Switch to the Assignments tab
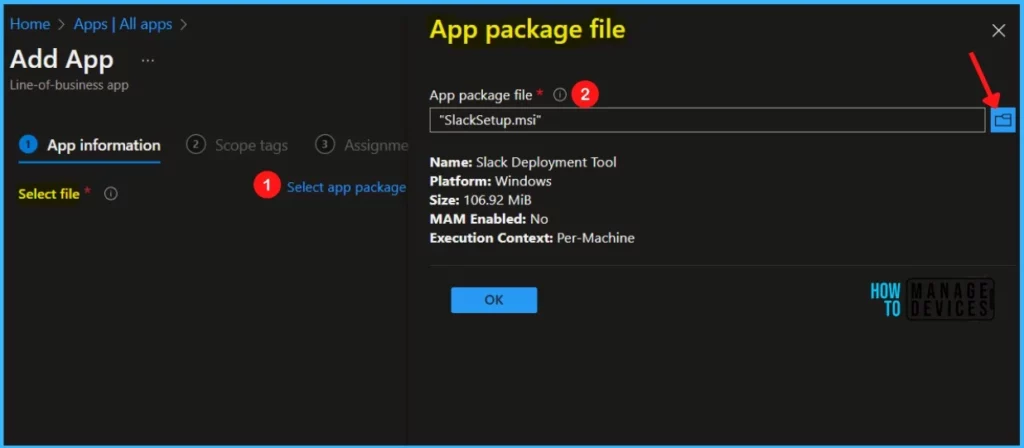Screen dimensions: 1024x448 pos(361,145)
